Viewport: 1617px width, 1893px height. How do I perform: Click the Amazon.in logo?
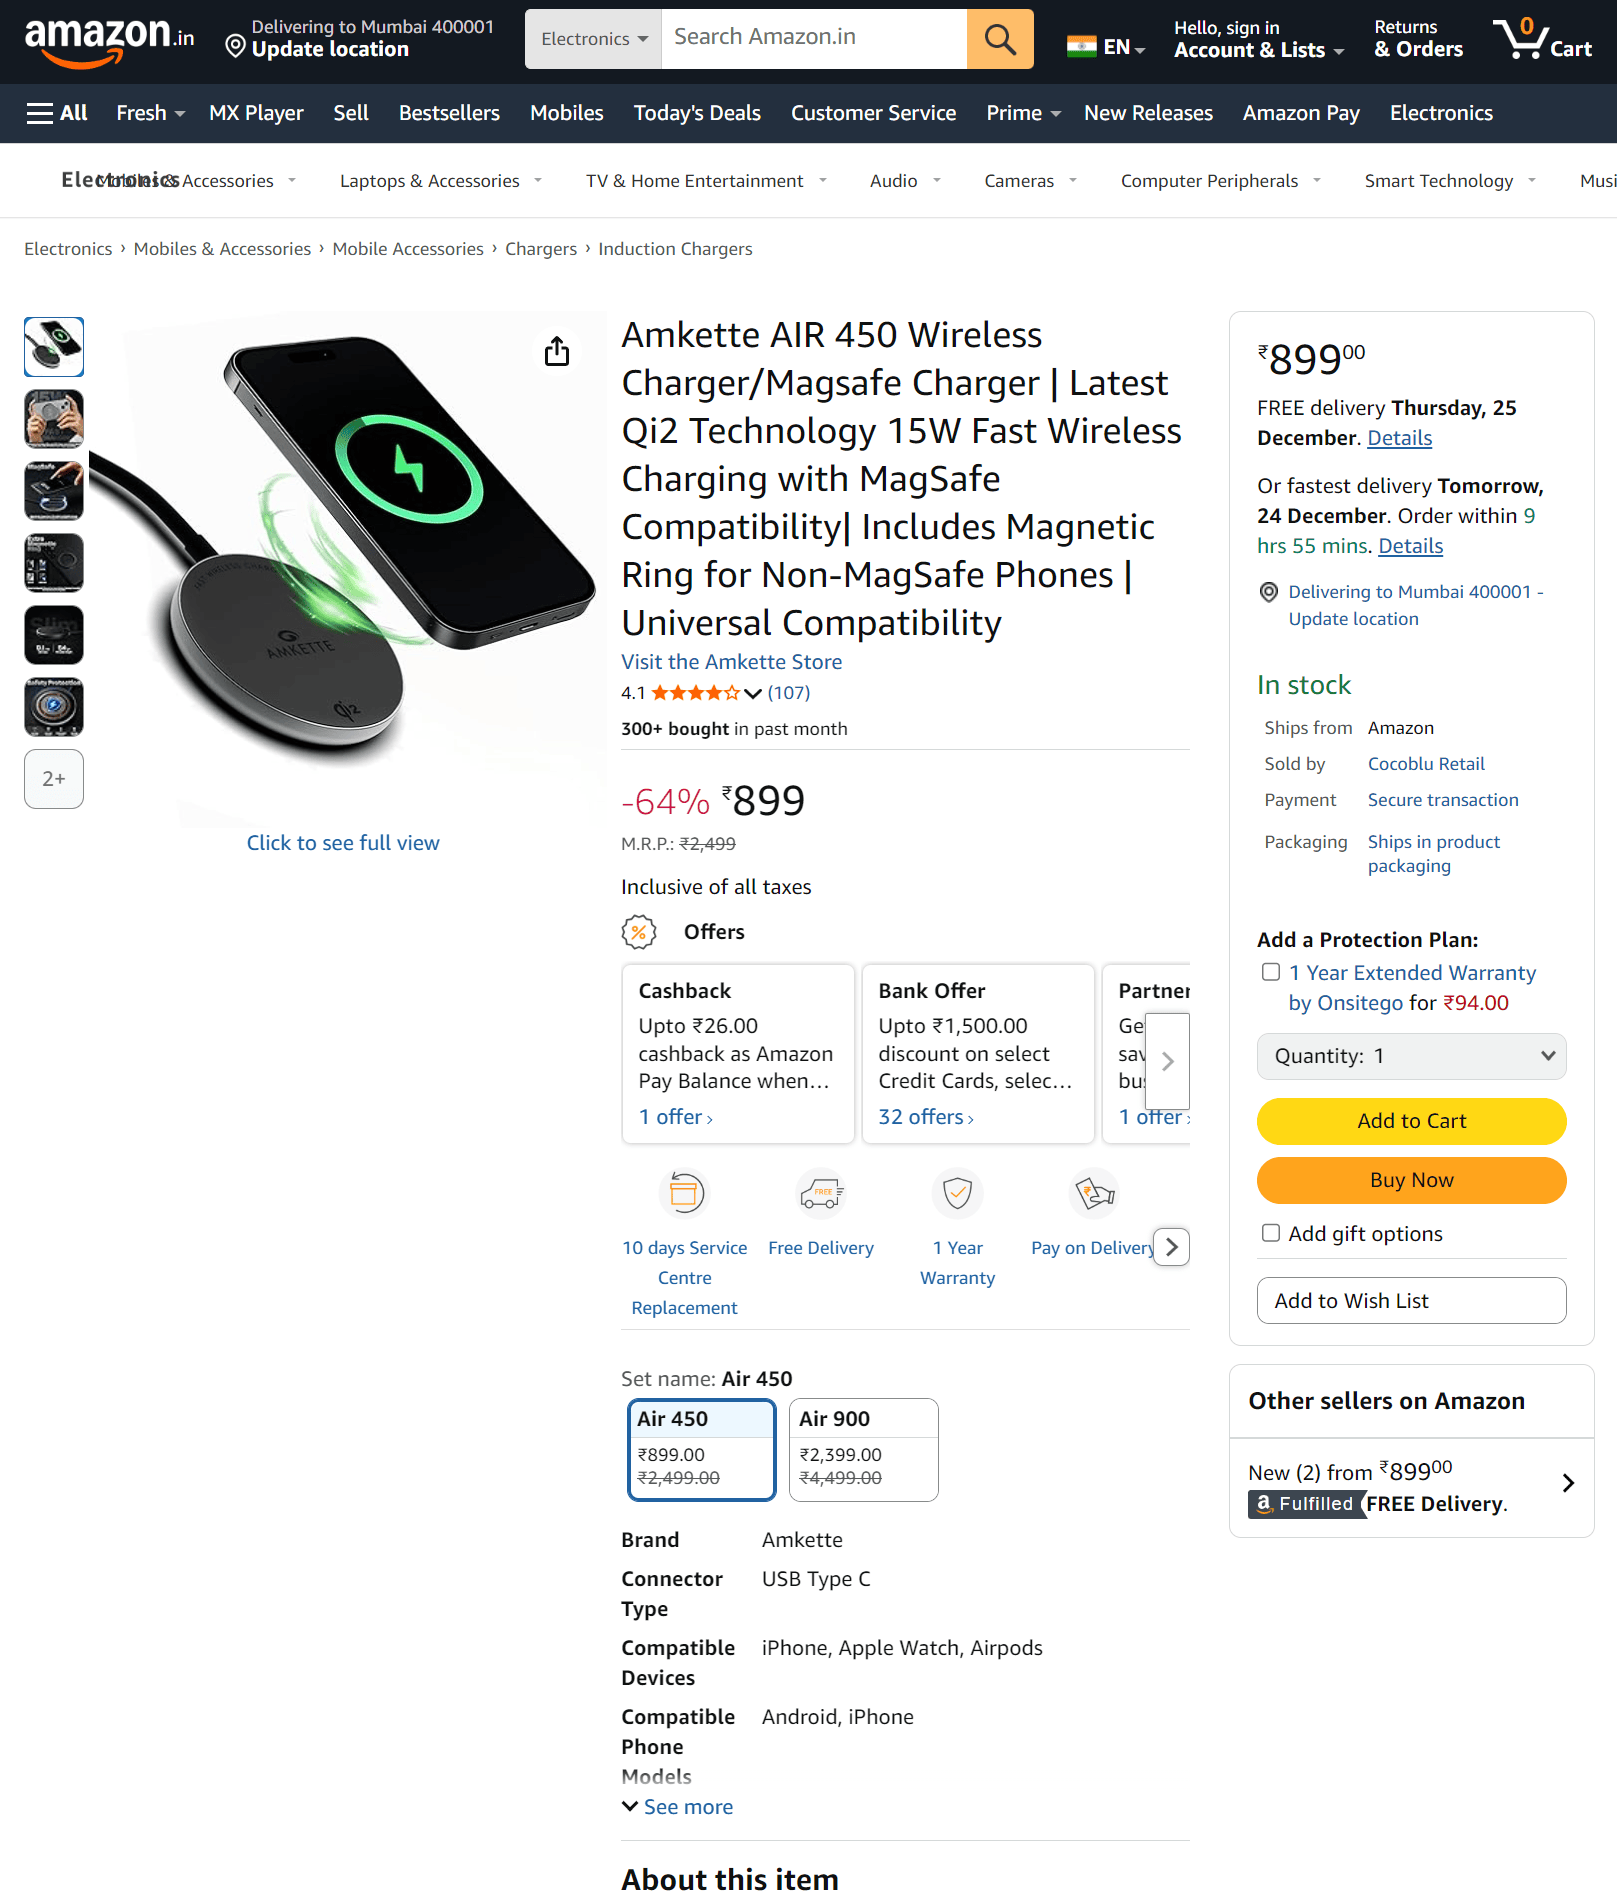109,40
